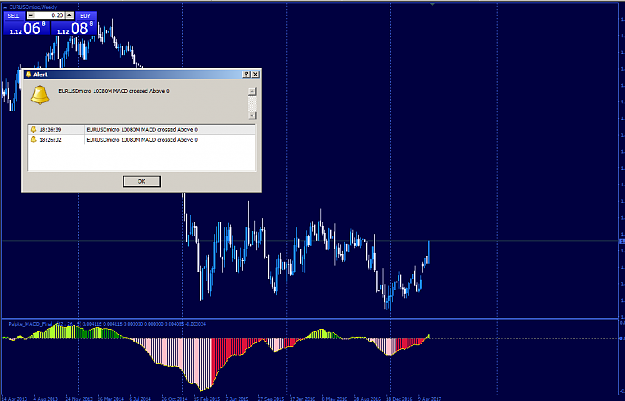Click the bell icon on second alert row
The height and width of the screenshot is (401, 625).
click(33, 140)
